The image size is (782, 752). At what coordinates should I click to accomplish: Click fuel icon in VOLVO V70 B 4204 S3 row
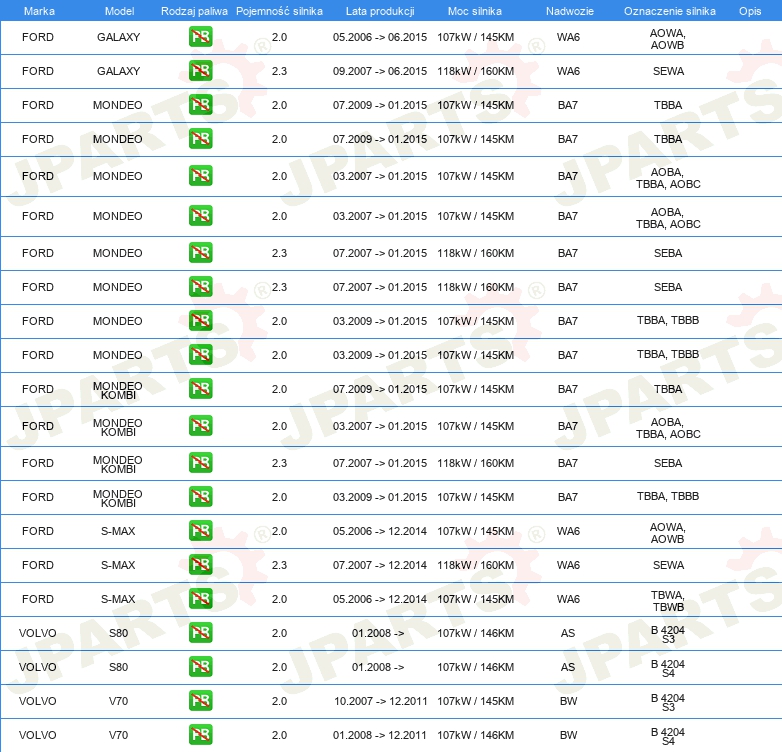click(x=200, y=700)
